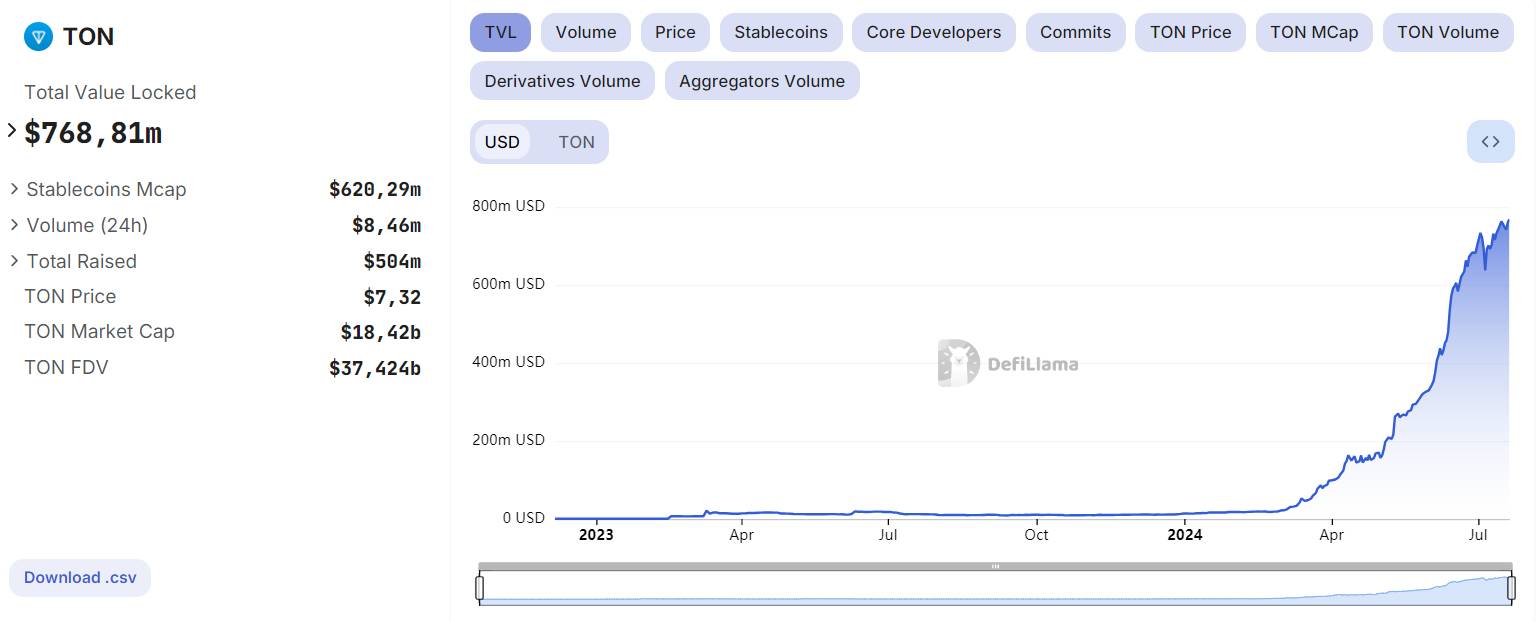
Task: Click the TON Price $7,32 value
Action: (392, 297)
